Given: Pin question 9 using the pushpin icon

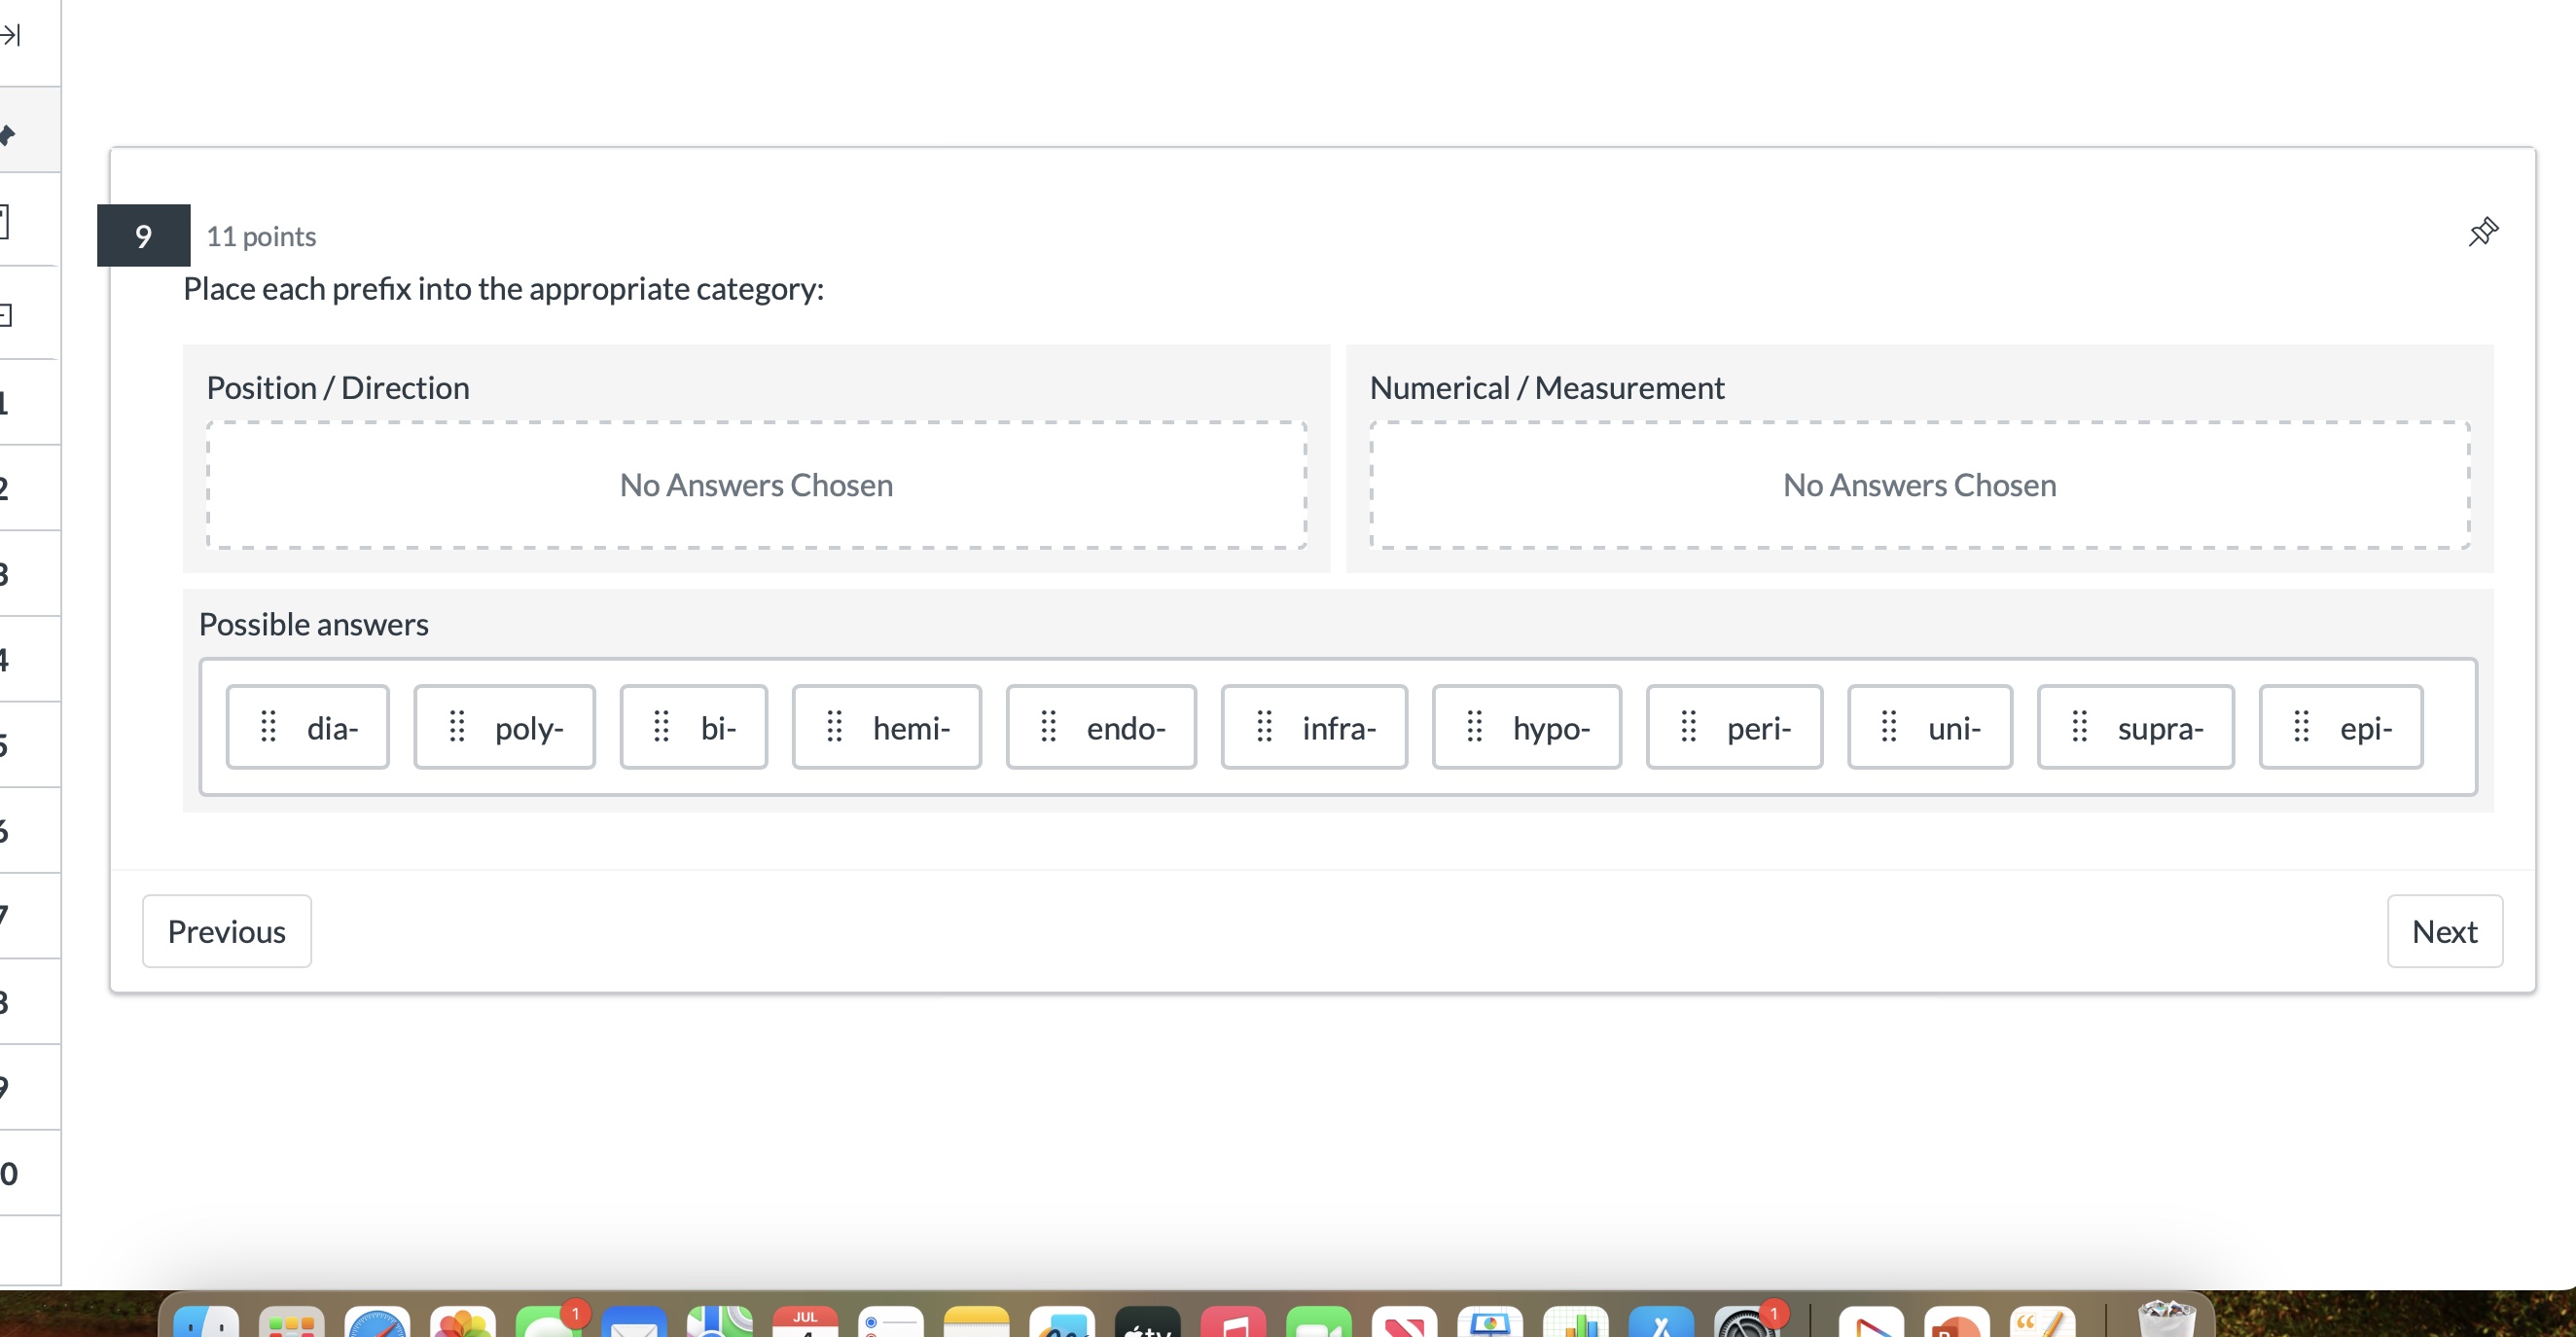Looking at the screenshot, I should (x=2482, y=232).
